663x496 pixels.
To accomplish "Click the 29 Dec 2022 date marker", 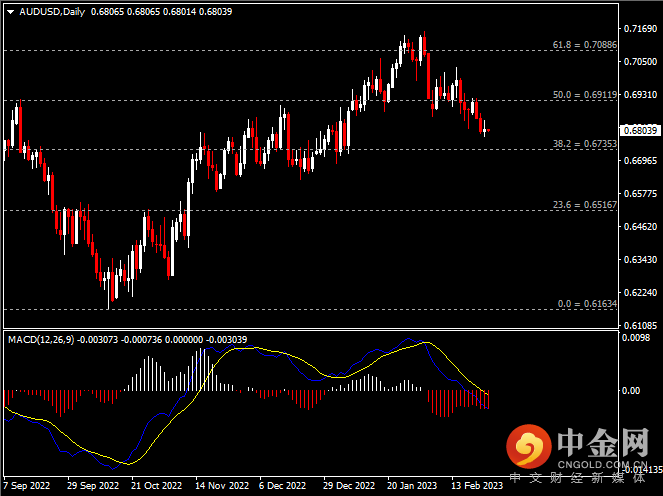I will tap(347, 485).
